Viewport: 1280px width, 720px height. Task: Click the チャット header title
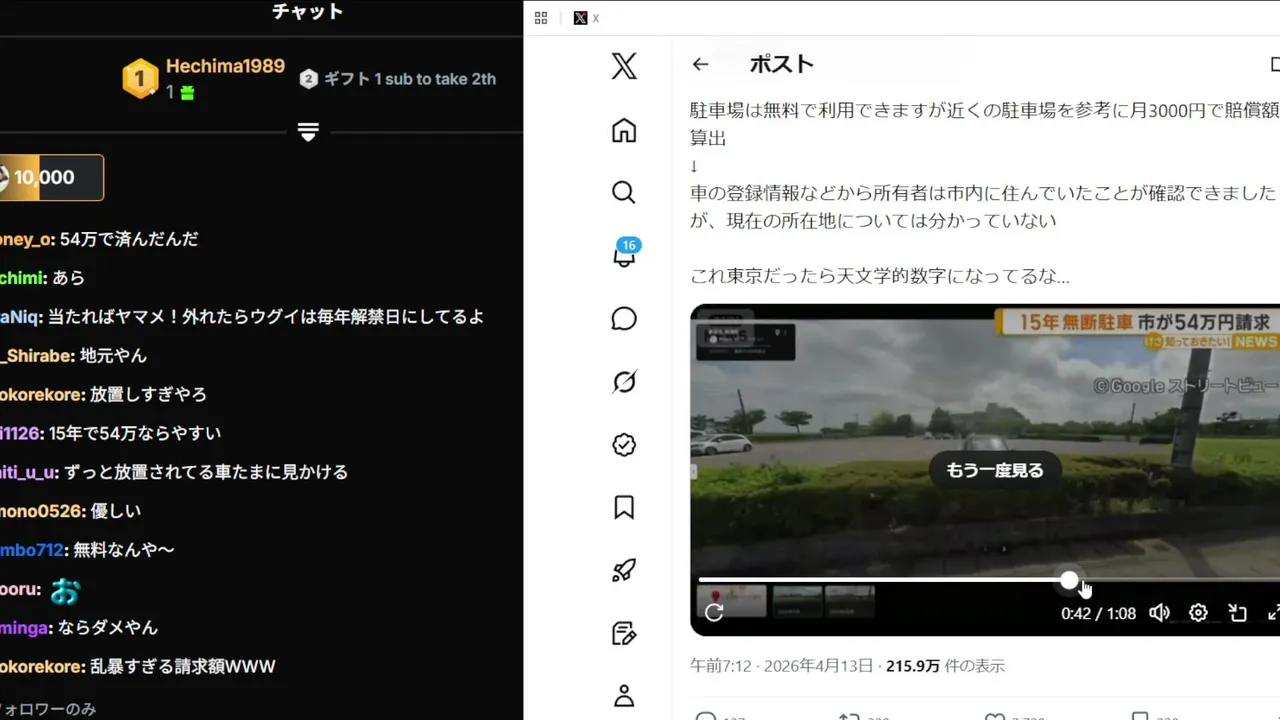[308, 12]
